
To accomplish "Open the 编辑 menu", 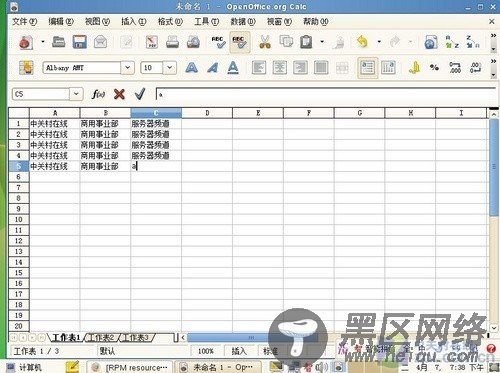I will (x=61, y=22).
